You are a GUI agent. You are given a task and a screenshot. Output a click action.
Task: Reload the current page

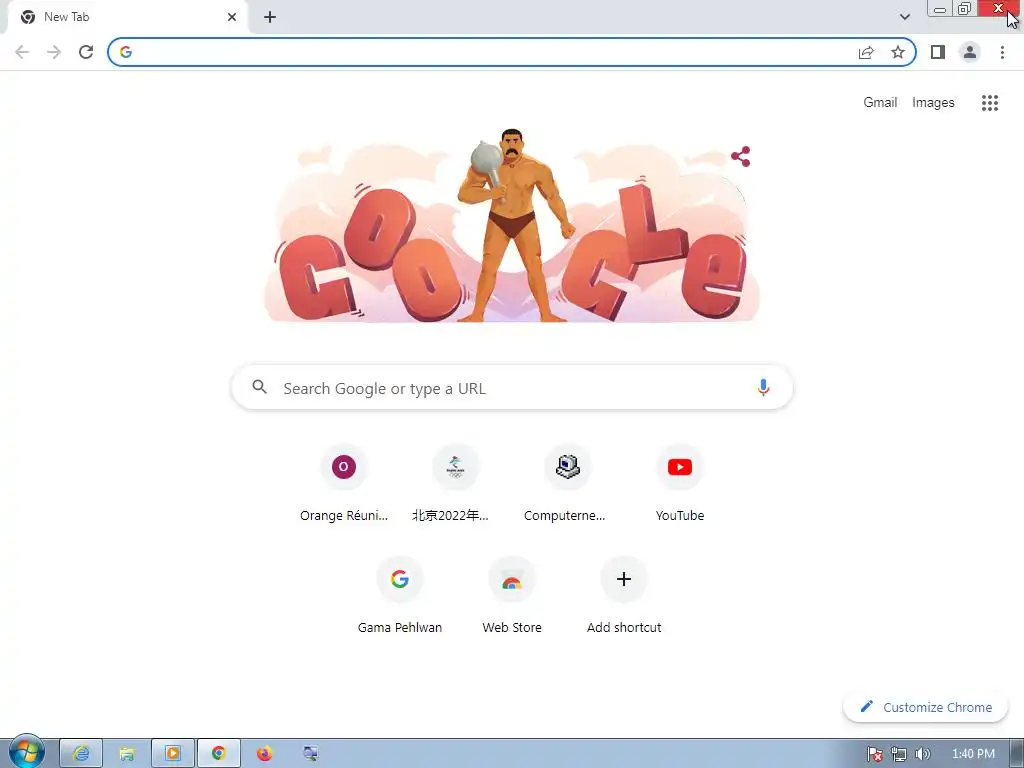[86, 52]
